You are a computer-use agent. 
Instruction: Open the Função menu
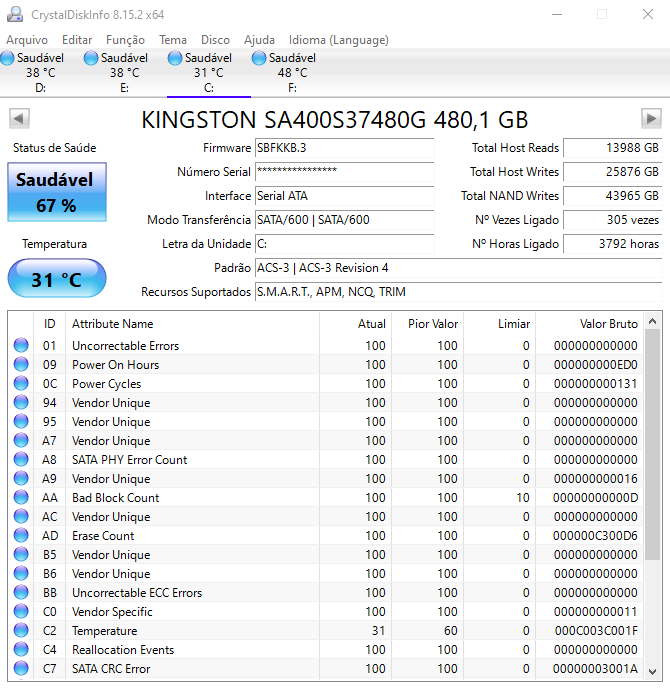click(125, 40)
